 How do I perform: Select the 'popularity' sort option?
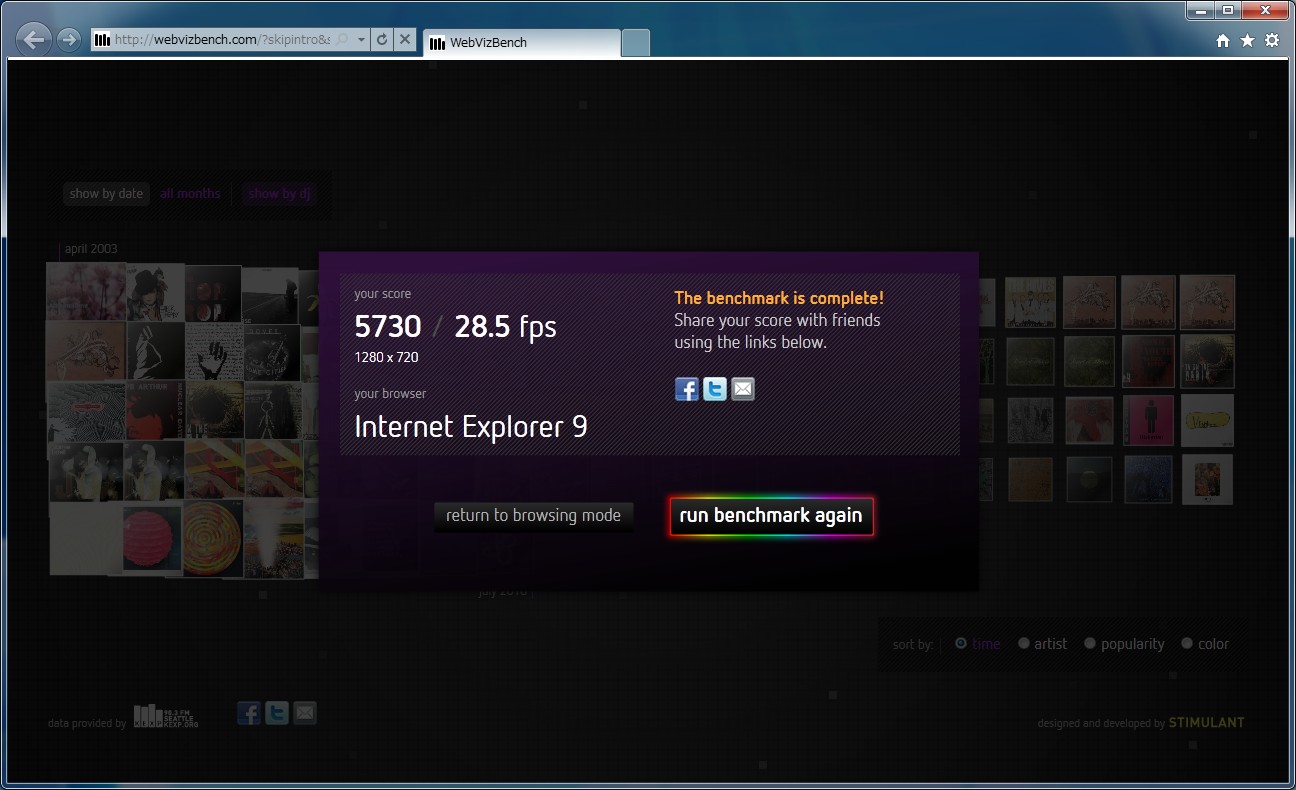pos(1124,644)
